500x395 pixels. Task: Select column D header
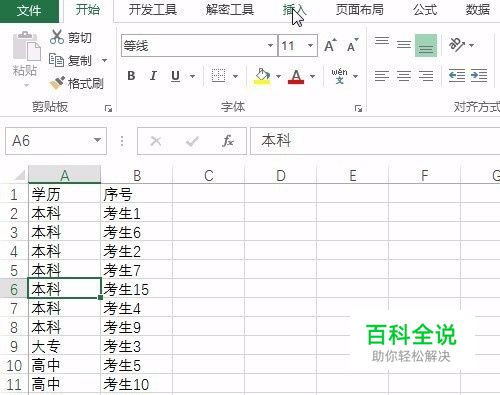coord(281,175)
